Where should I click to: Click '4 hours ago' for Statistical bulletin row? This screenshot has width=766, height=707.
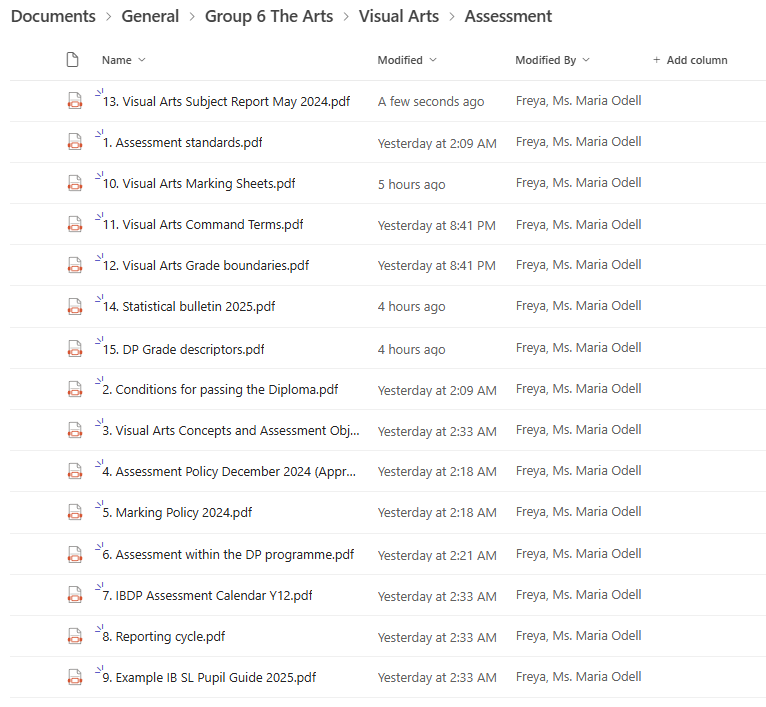pos(411,307)
